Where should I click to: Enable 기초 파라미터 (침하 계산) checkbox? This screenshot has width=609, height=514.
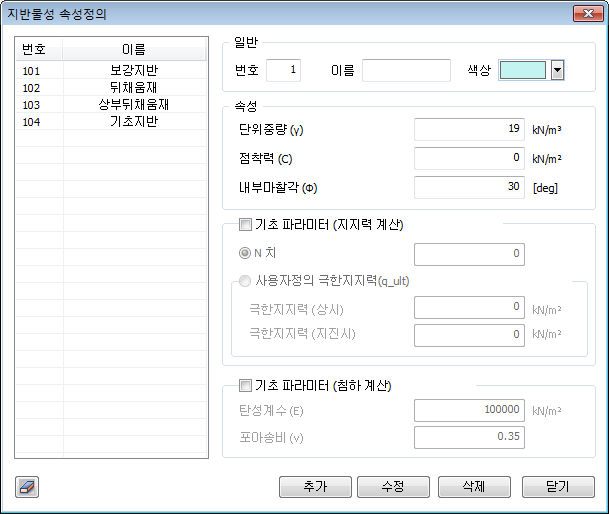245,385
